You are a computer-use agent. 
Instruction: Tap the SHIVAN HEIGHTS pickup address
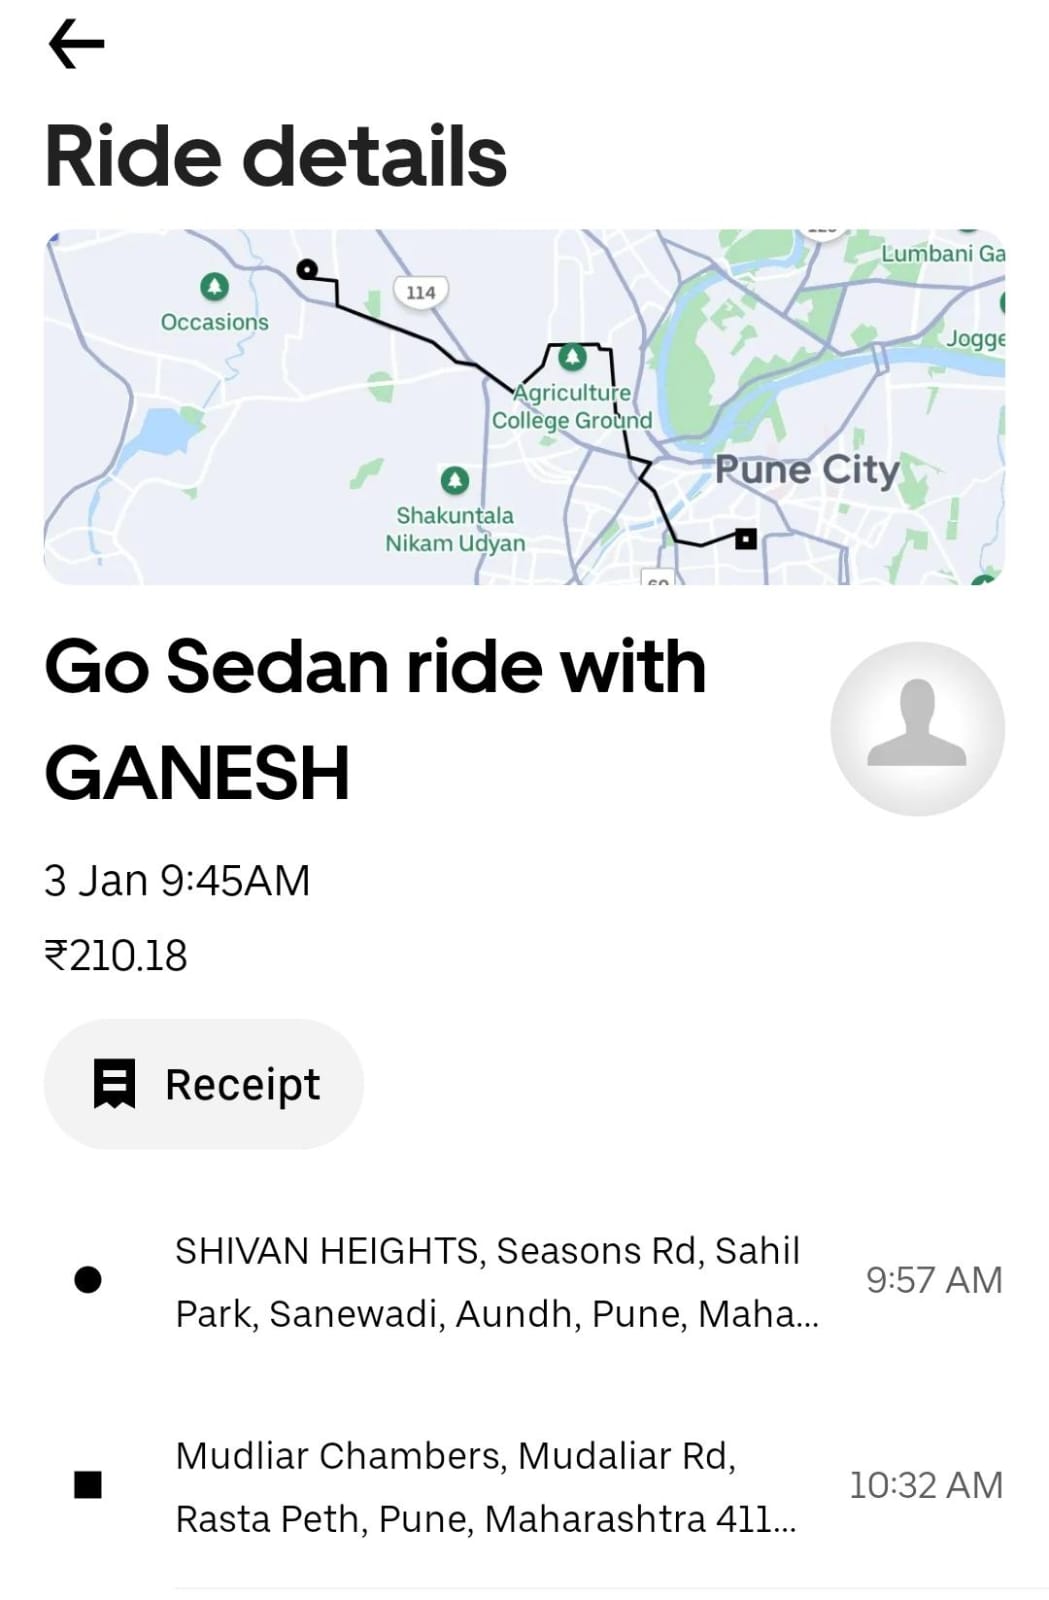497,1282
